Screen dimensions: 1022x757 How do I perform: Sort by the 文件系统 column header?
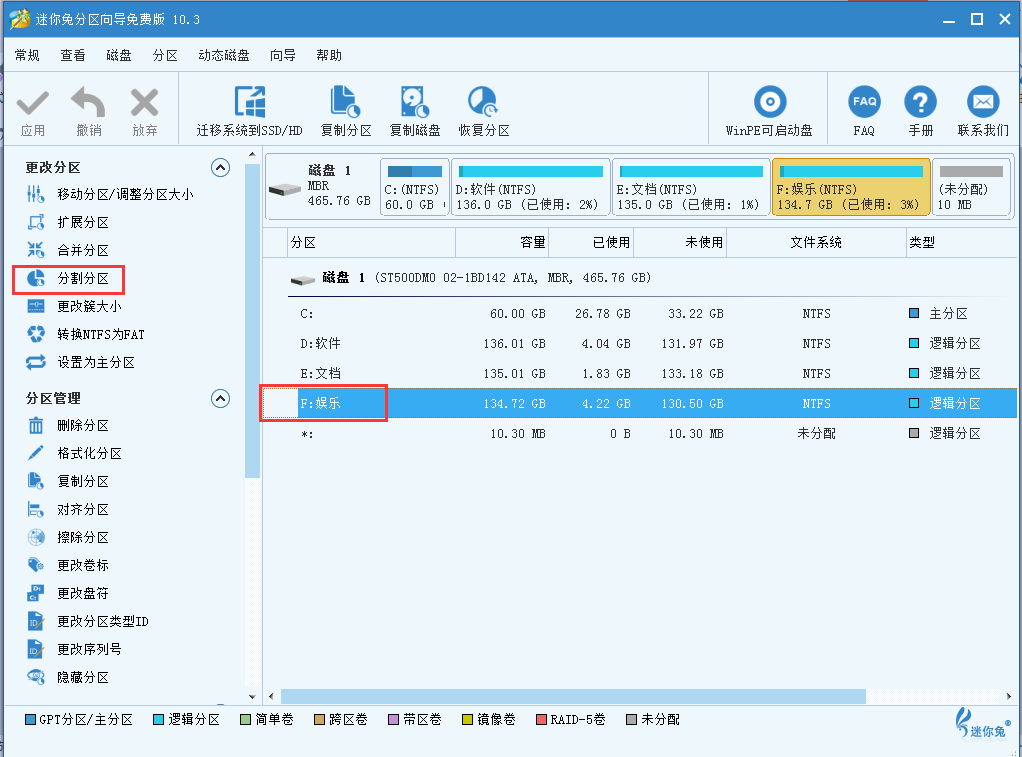(816, 243)
